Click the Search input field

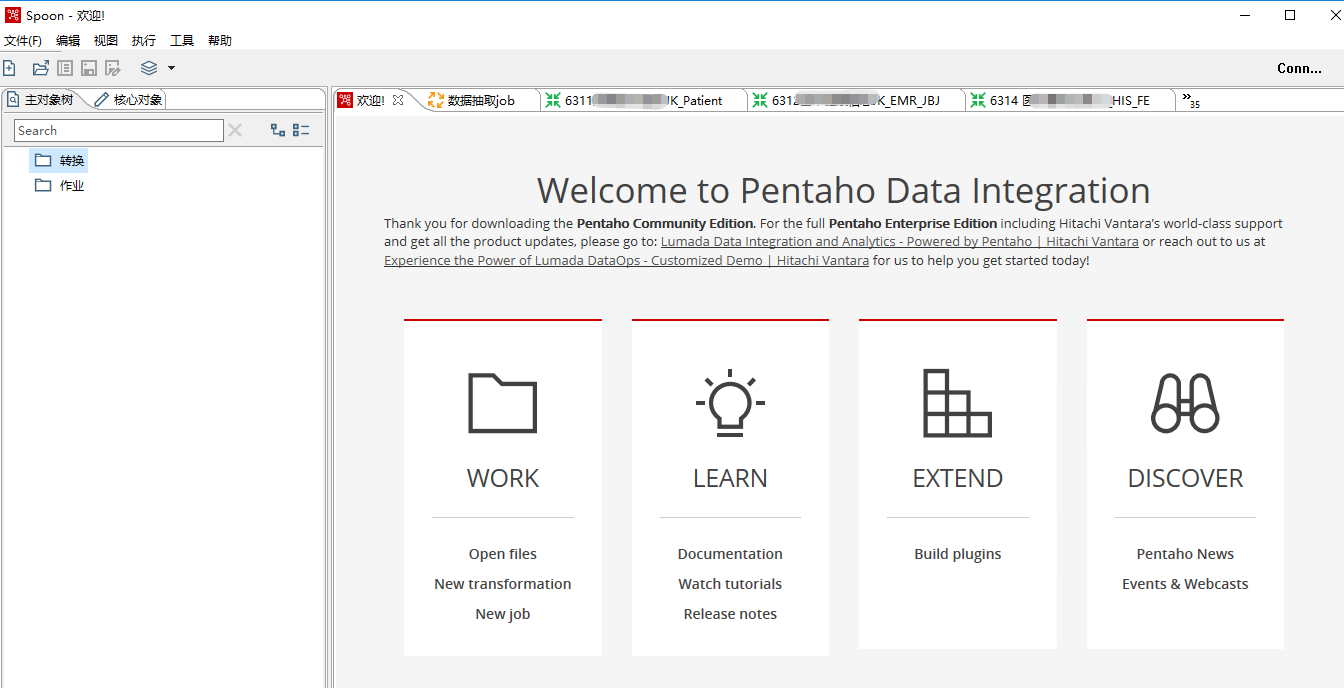coord(119,131)
